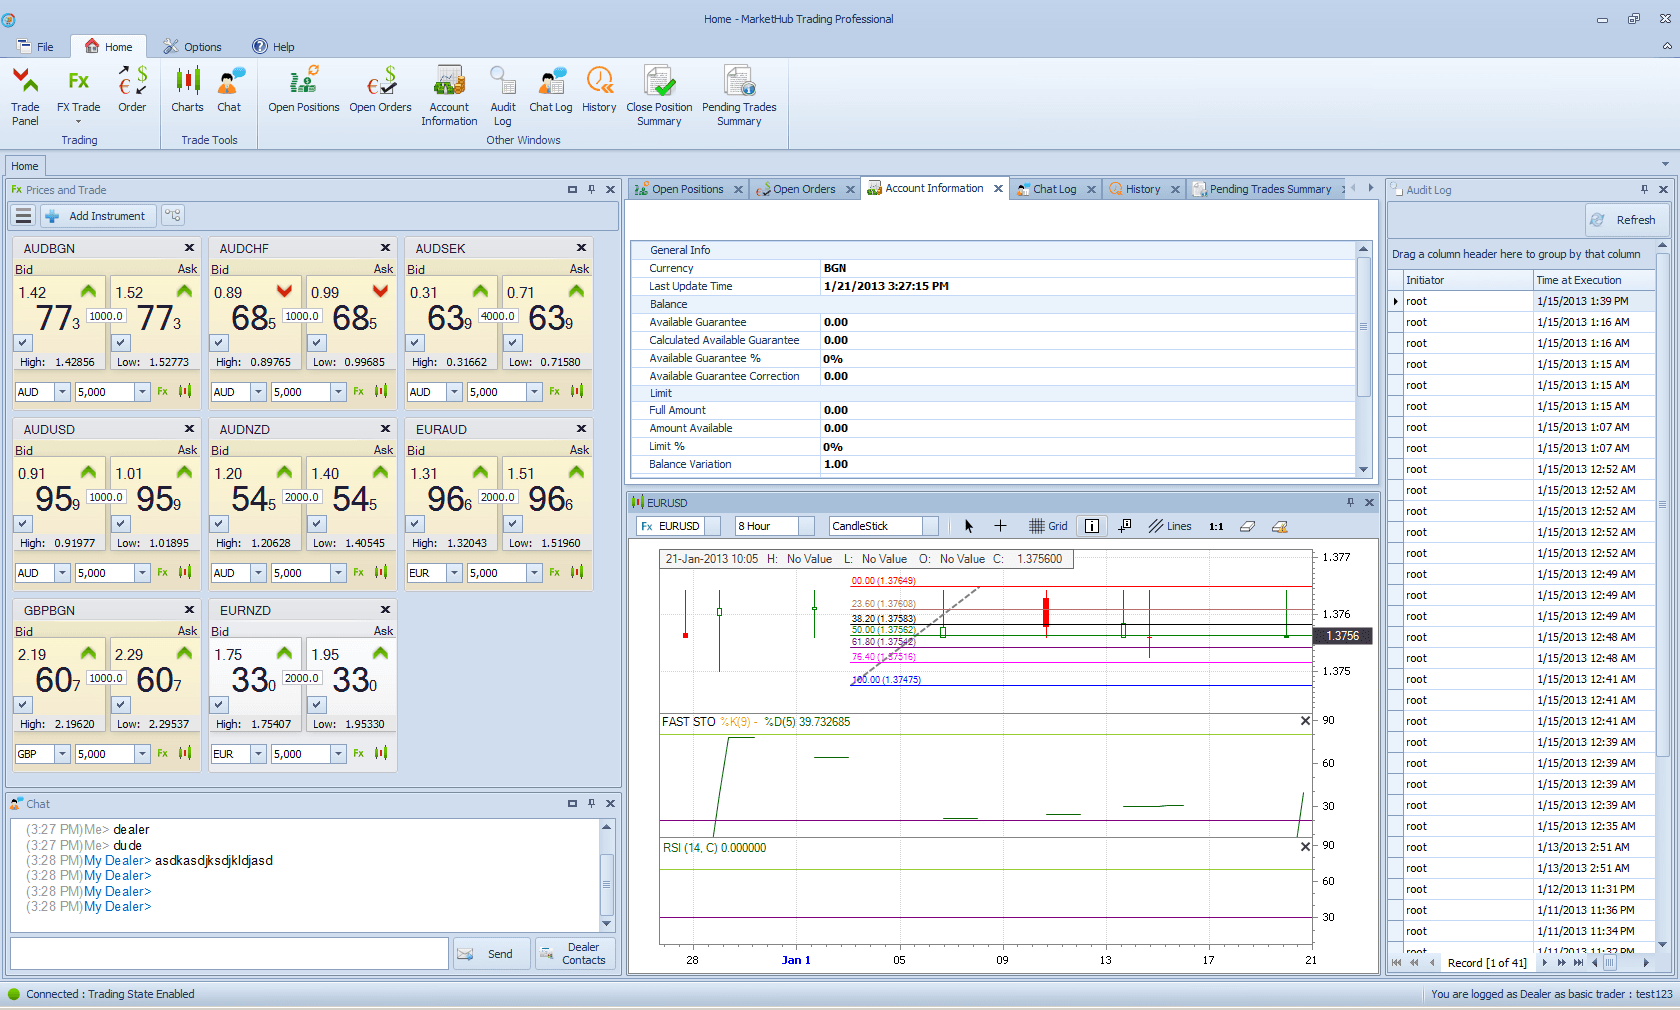Toggle the EURAUD bid checkbox
The image size is (1680, 1010).
tap(415, 523)
